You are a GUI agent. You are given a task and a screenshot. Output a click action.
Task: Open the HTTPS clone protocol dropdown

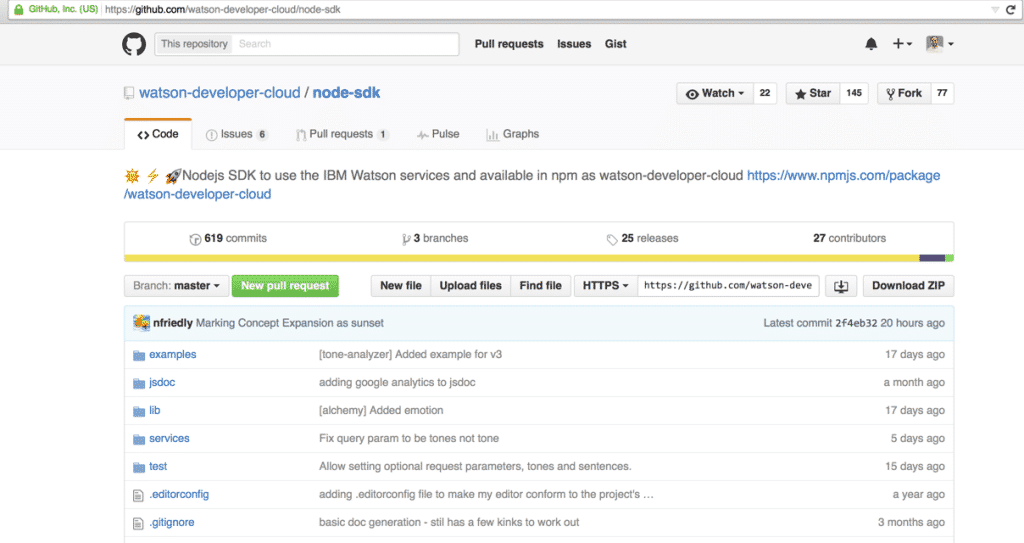pos(606,286)
